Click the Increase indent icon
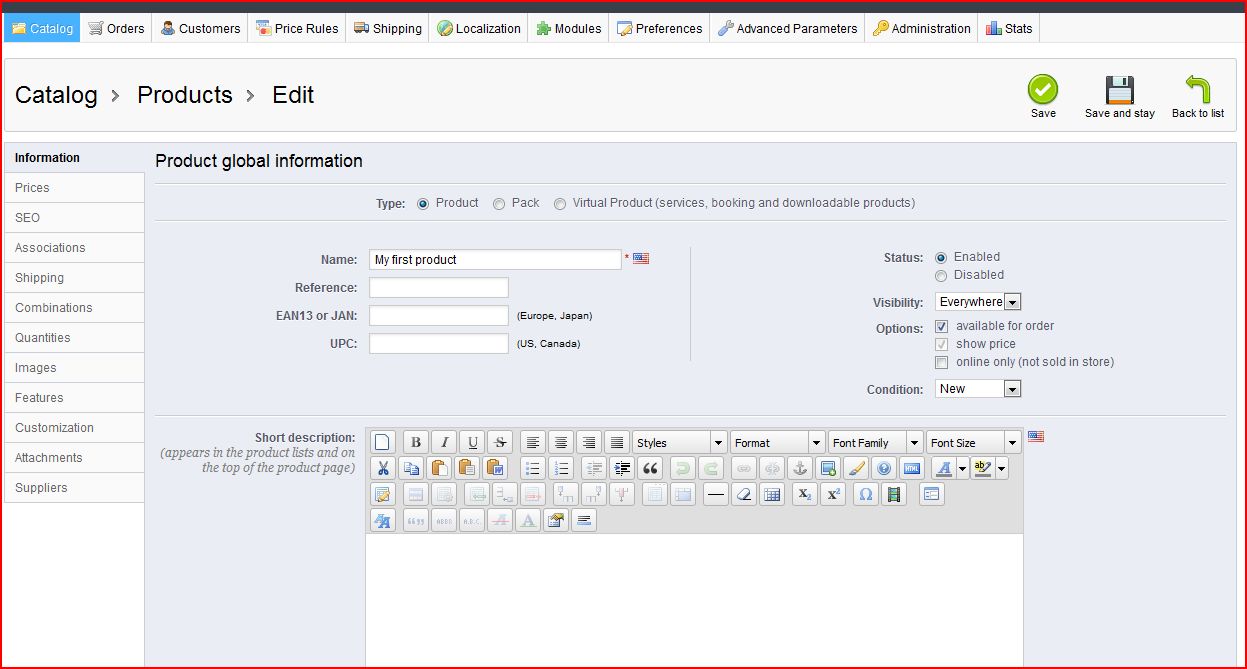Screen dimensions: 1247x669 (622, 468)
